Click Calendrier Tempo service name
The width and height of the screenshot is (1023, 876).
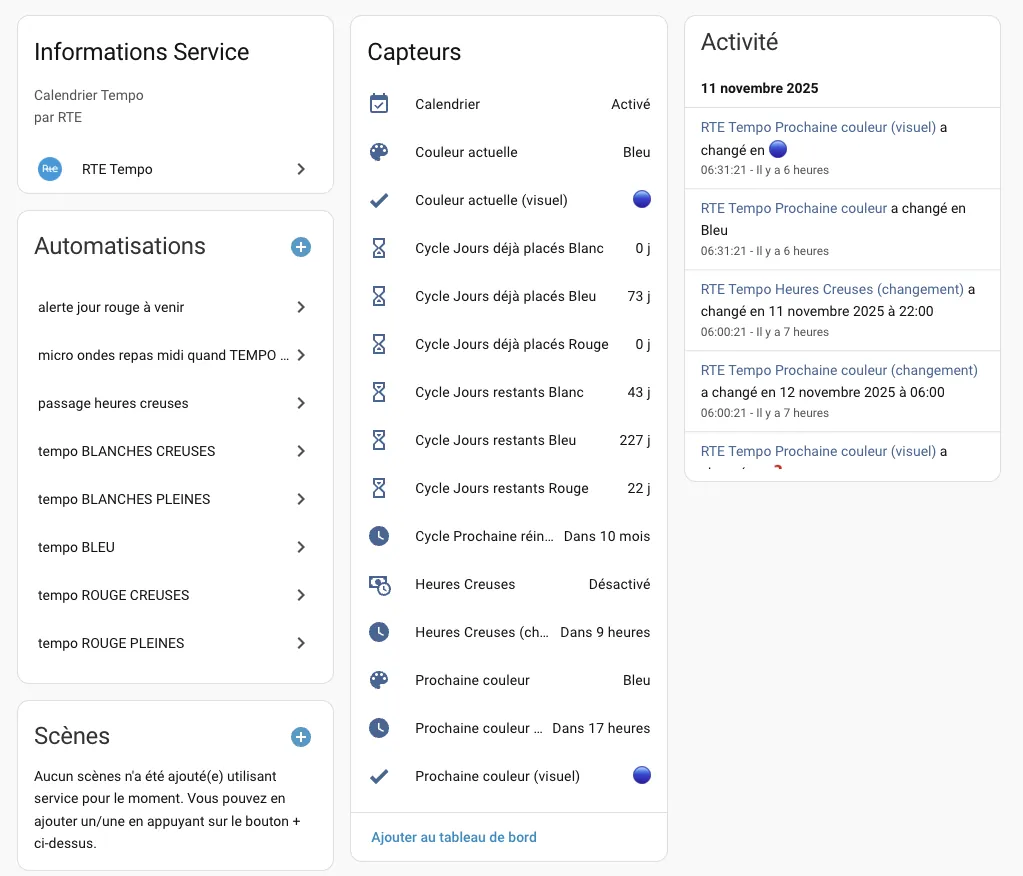tap(89, 95)
